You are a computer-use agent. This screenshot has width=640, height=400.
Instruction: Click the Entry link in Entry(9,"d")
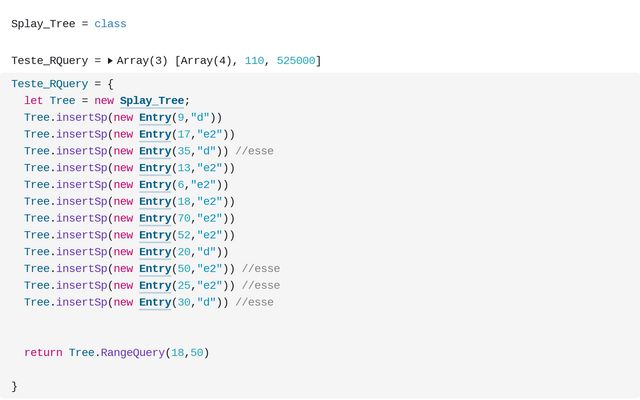tap(155, 117)
